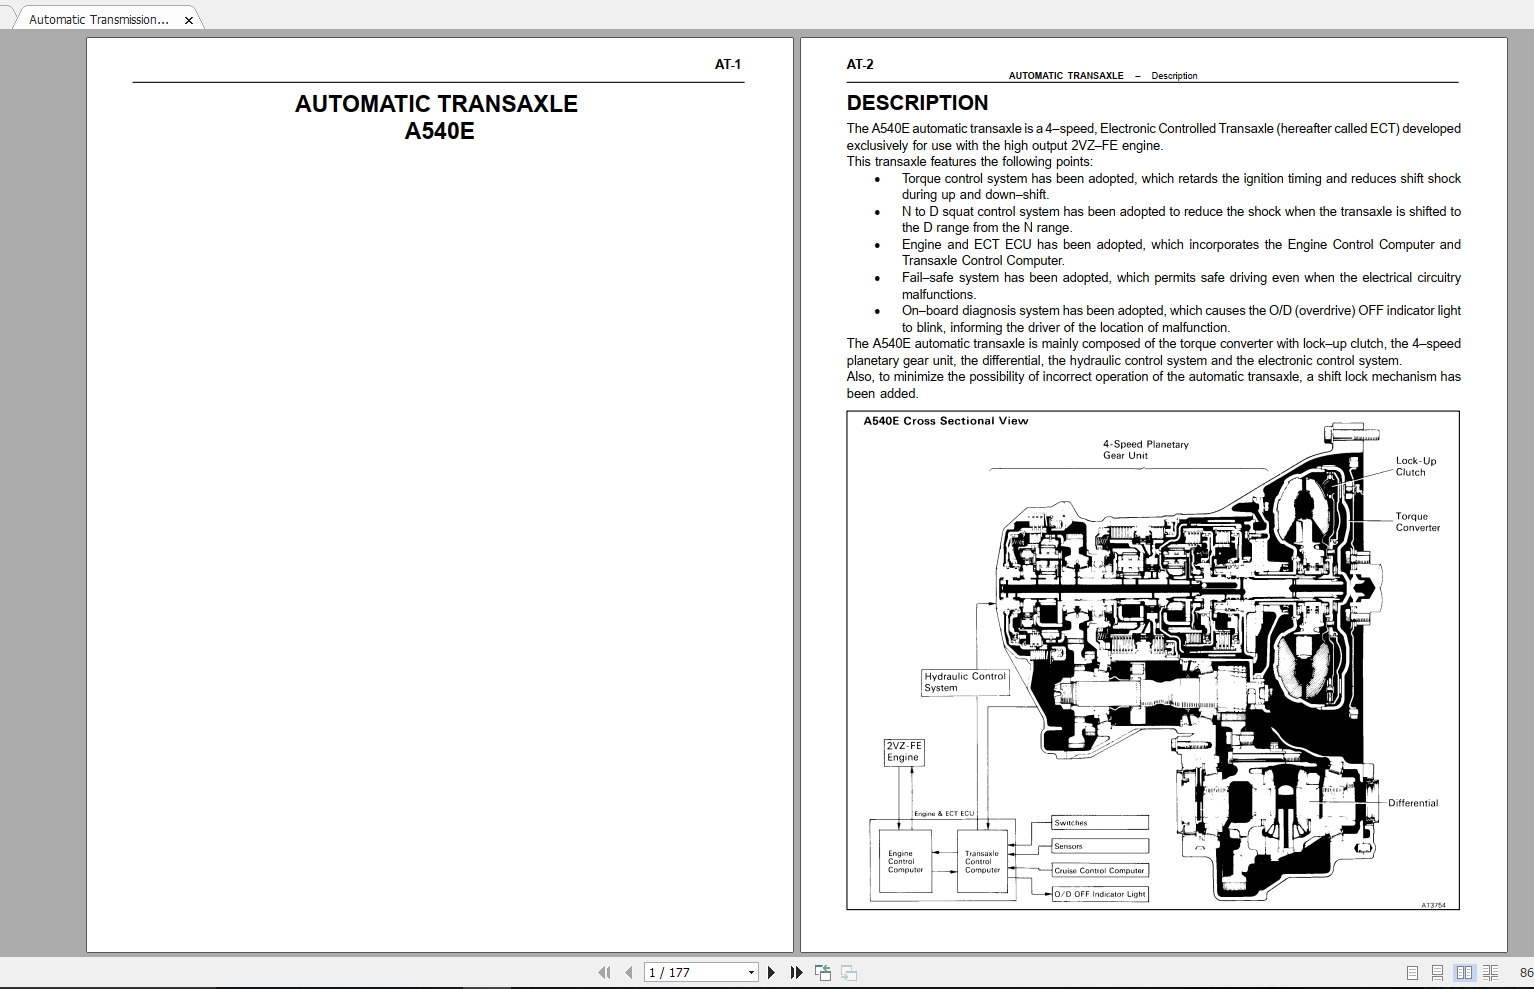
Task: Switch to single page view
Action: pyautogui.click(x=1412, y=972)
